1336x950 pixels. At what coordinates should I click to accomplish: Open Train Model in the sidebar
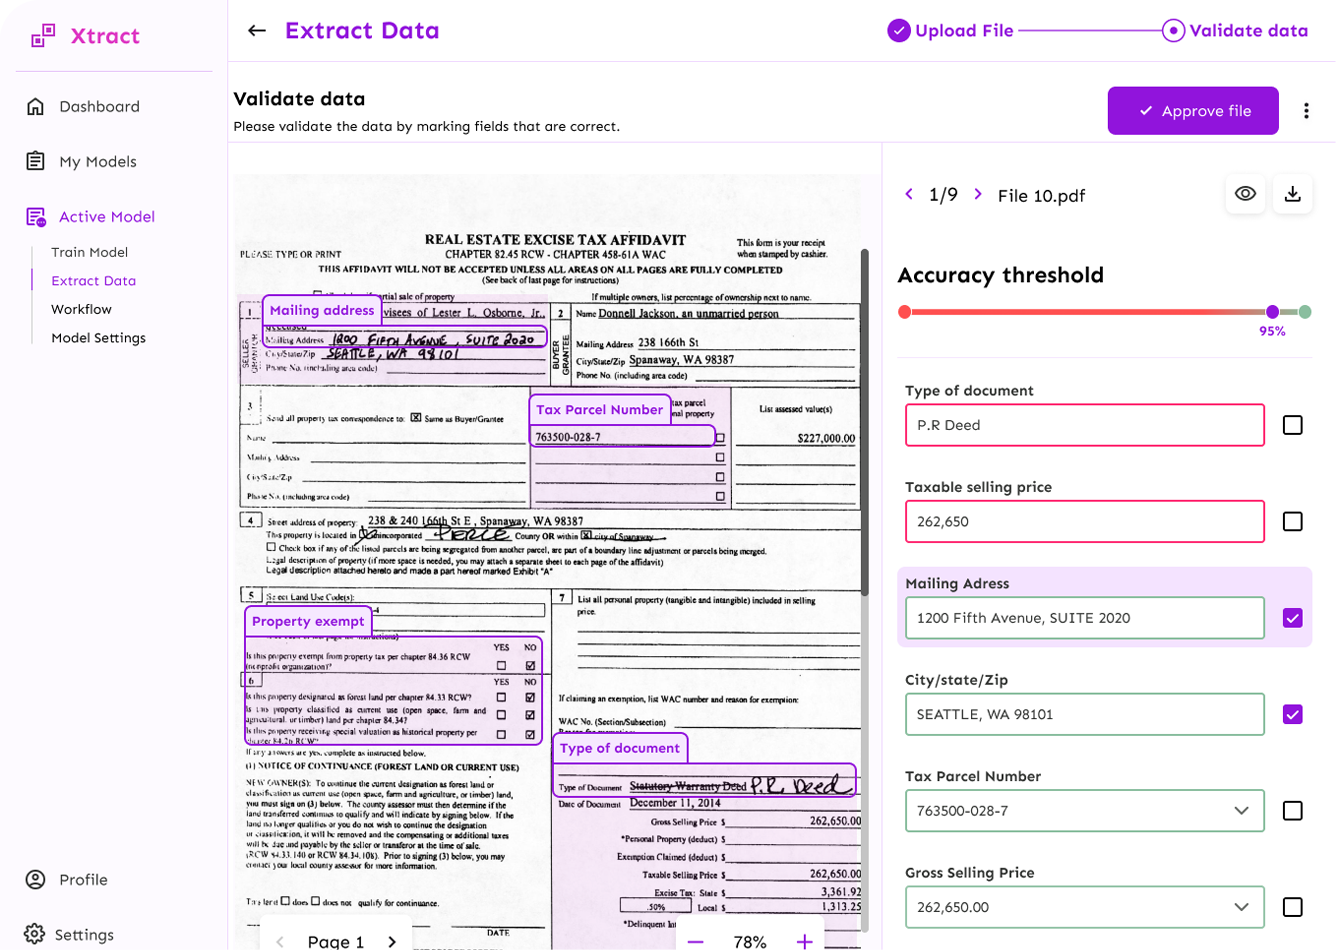(x=90, y=252)
